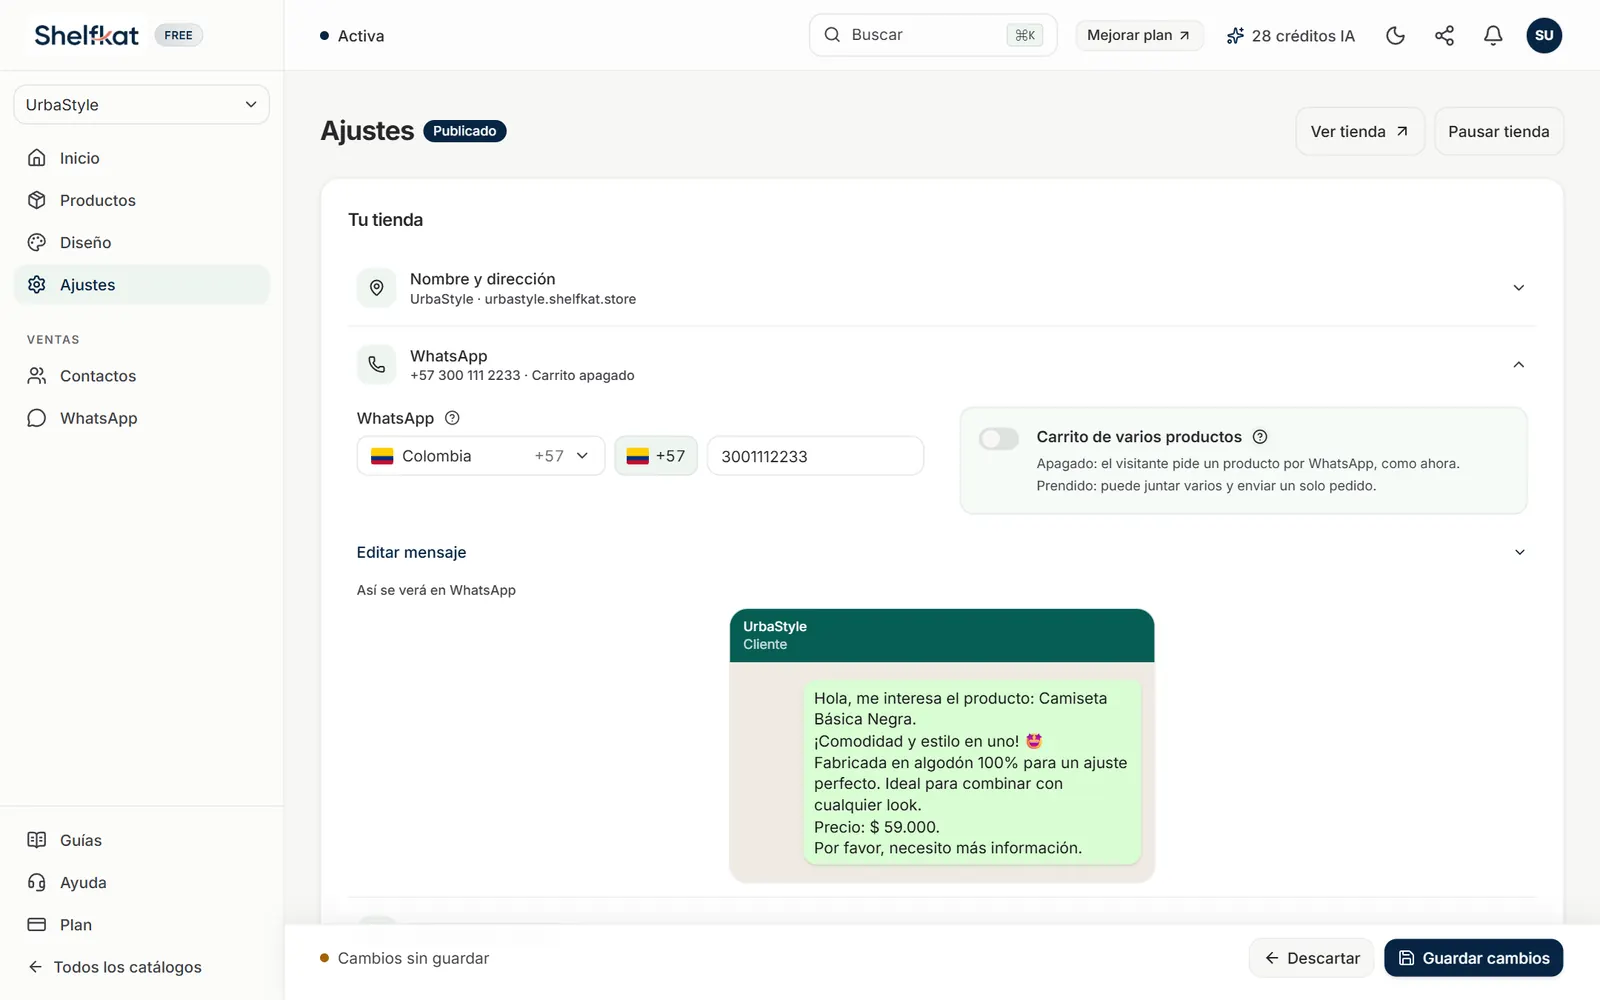Image resolution: width=1600 pixels, height=1000 pixels.
Task: Click the Shelfkat logo
Action: [x=86, y=35]
